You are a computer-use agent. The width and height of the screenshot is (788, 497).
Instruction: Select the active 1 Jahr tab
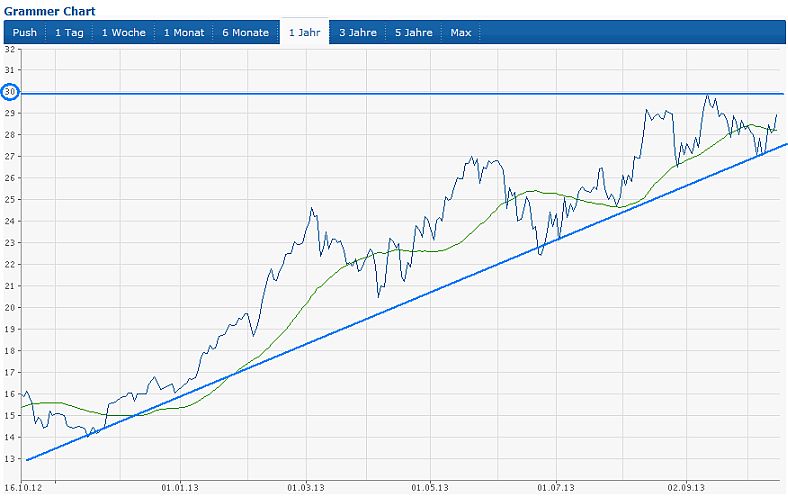point(304,33)
